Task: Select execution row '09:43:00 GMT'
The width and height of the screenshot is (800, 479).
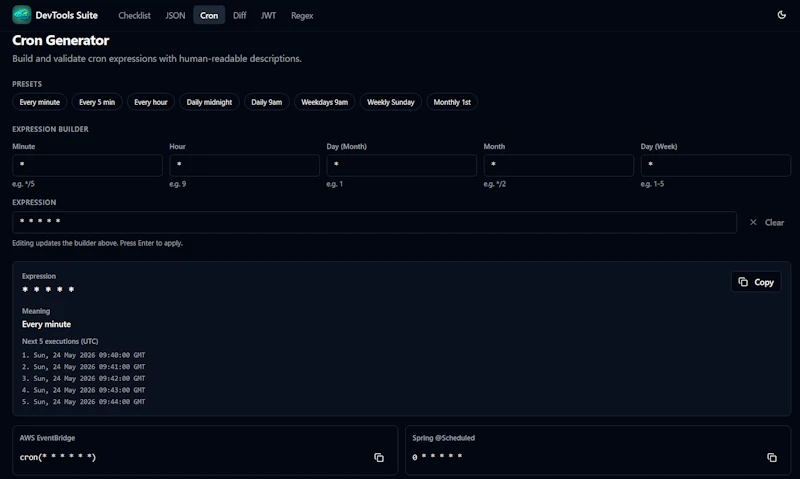Action: point(84,390)
